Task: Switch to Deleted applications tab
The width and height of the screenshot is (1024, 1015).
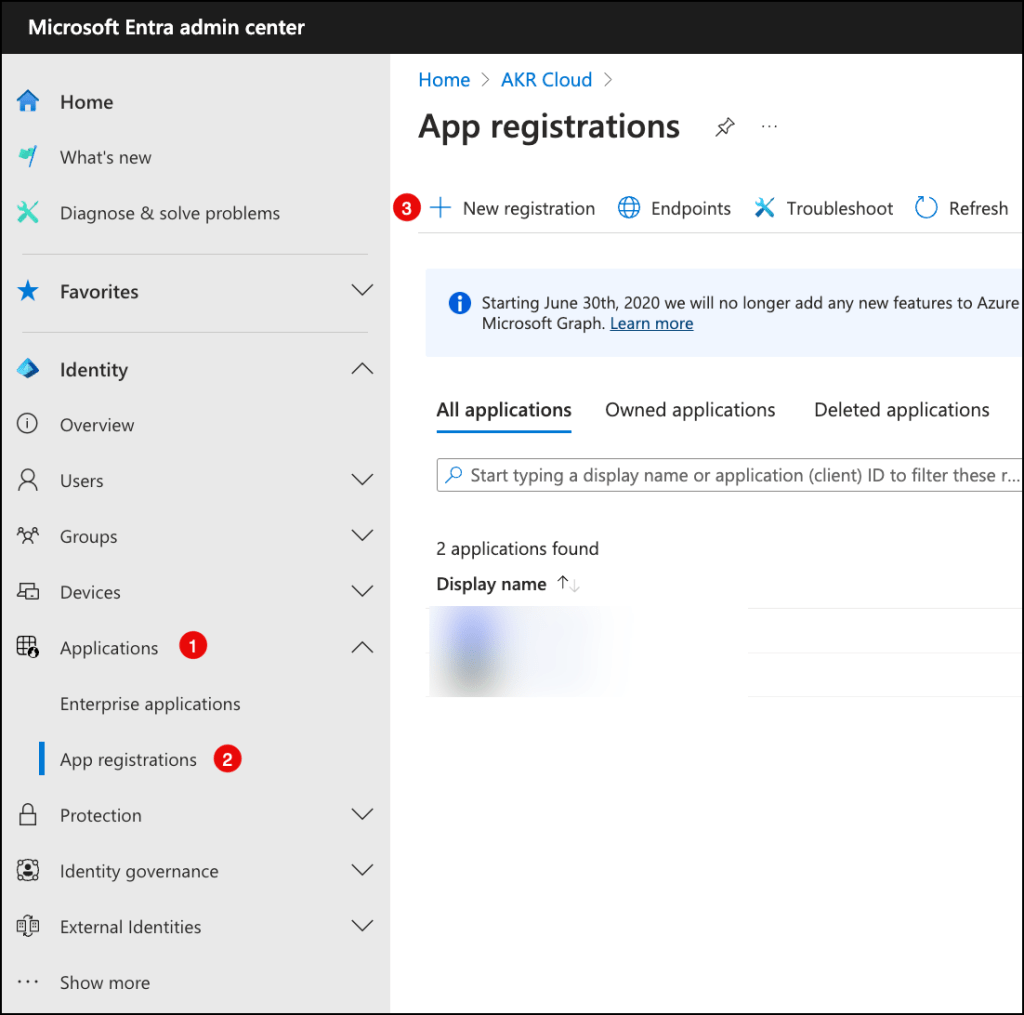Action: click(x=901, y=410)
